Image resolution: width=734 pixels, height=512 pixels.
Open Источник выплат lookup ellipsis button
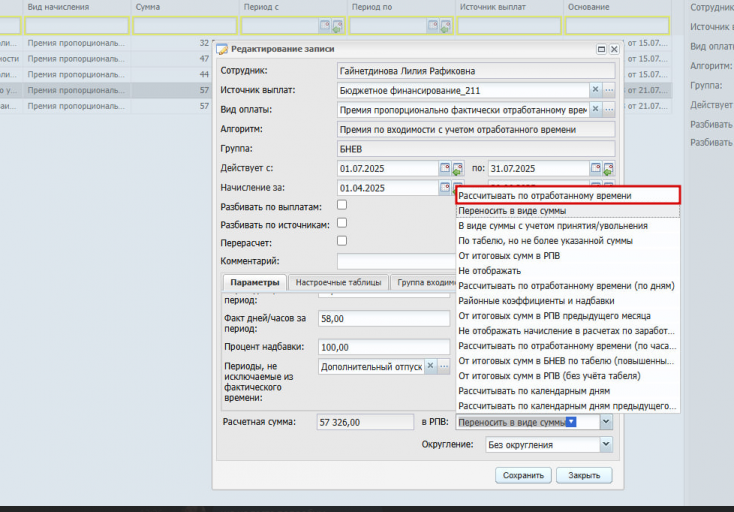point(609,90)
